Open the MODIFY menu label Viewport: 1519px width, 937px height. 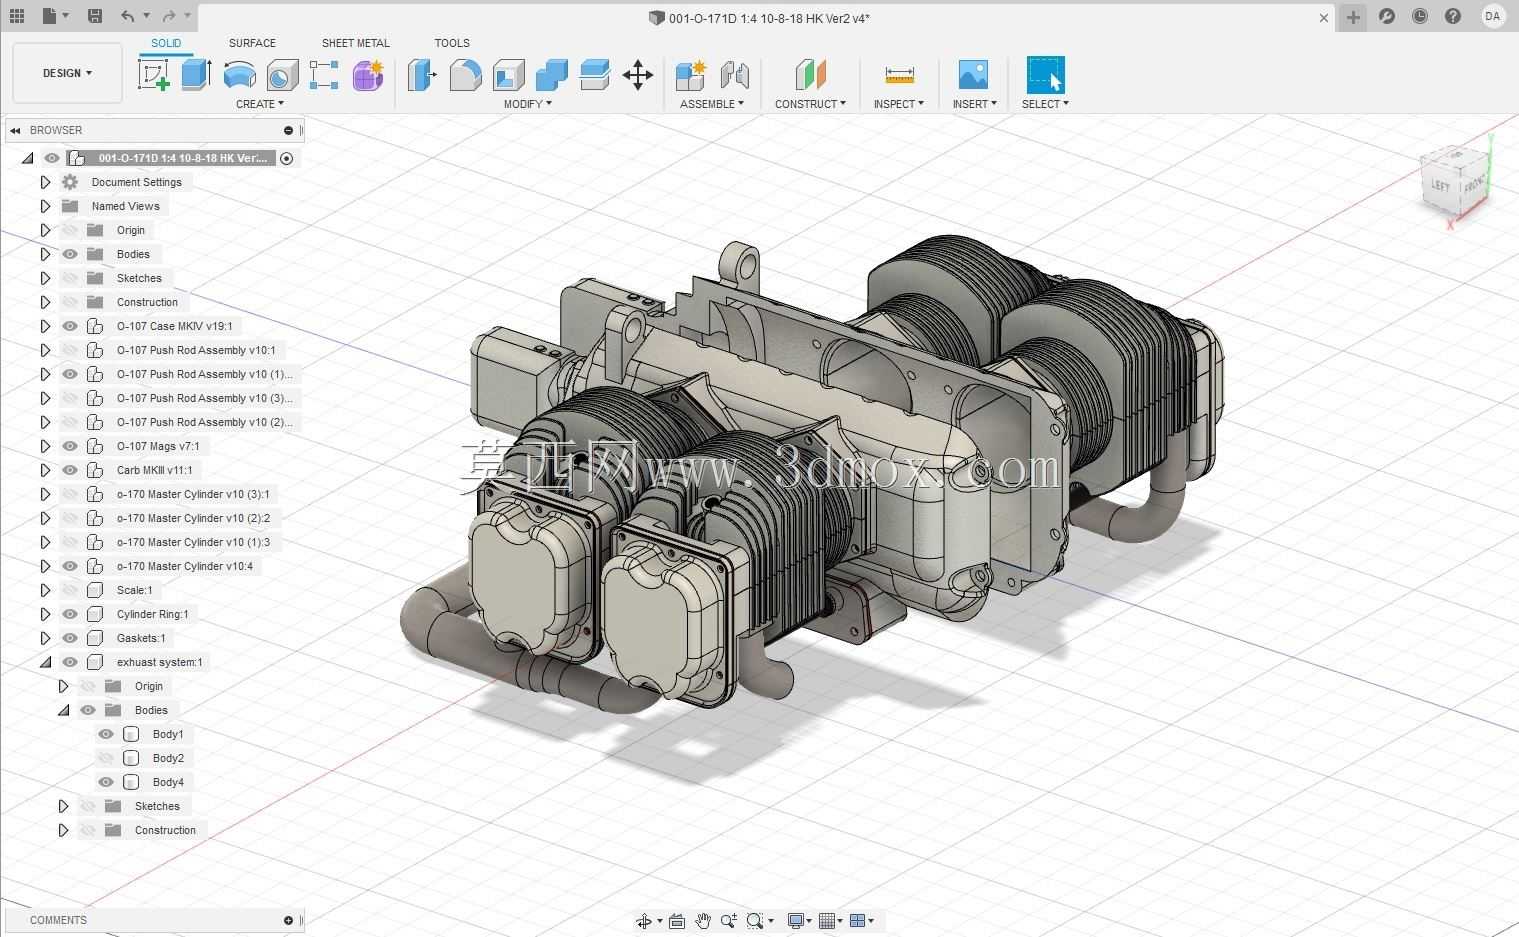pos(527,104)
